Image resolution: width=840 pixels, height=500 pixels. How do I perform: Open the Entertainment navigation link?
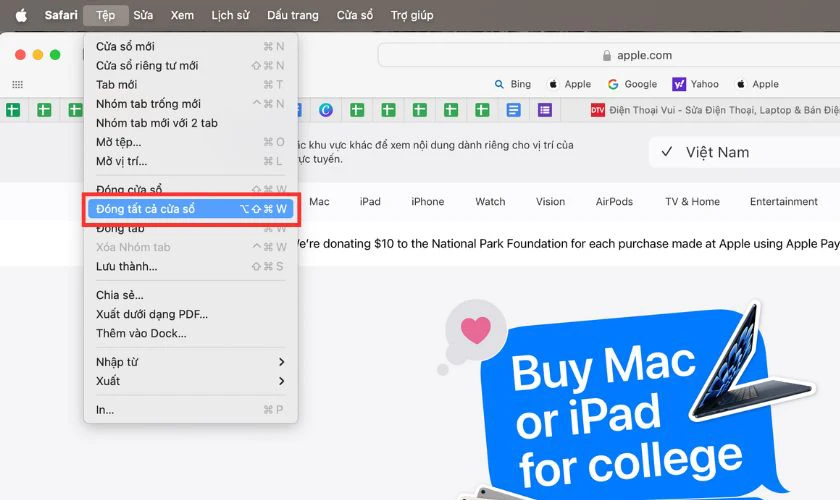coord(784,202)
